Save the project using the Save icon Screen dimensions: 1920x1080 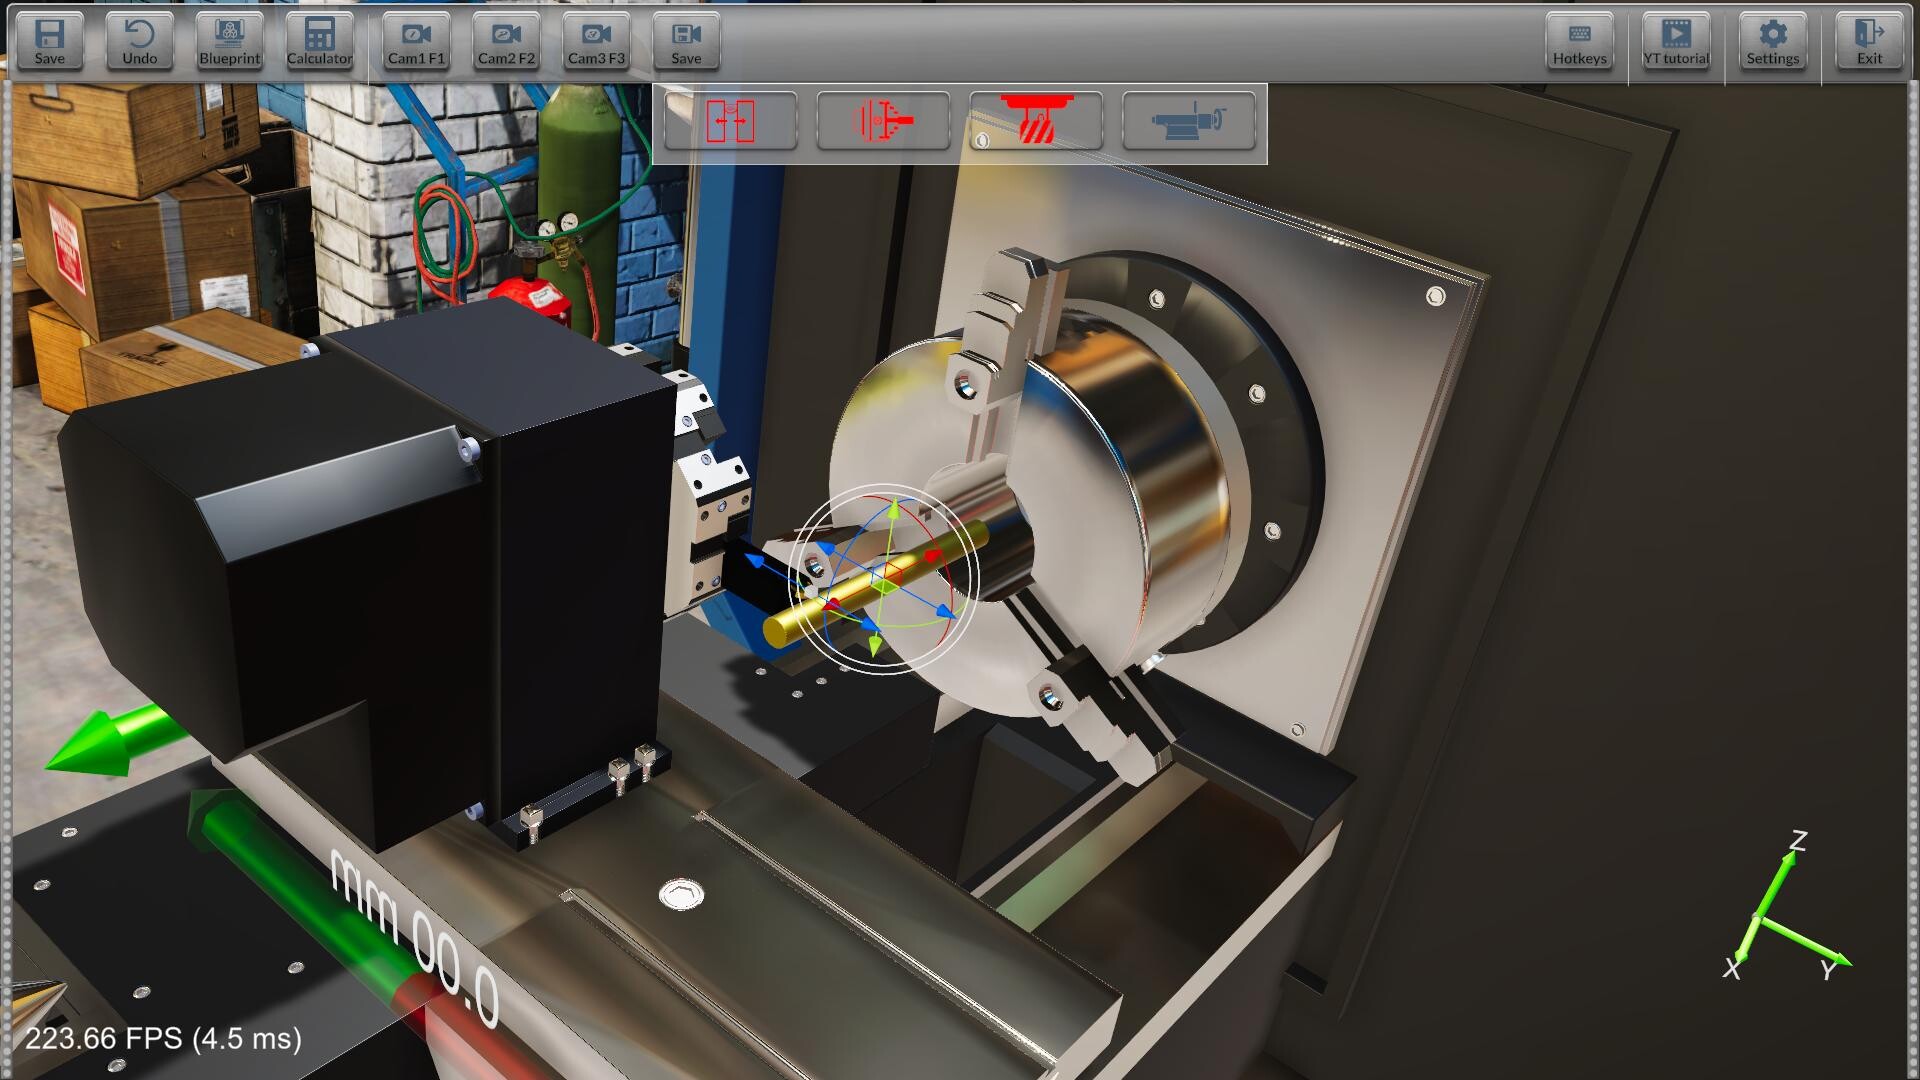point(48,40)
